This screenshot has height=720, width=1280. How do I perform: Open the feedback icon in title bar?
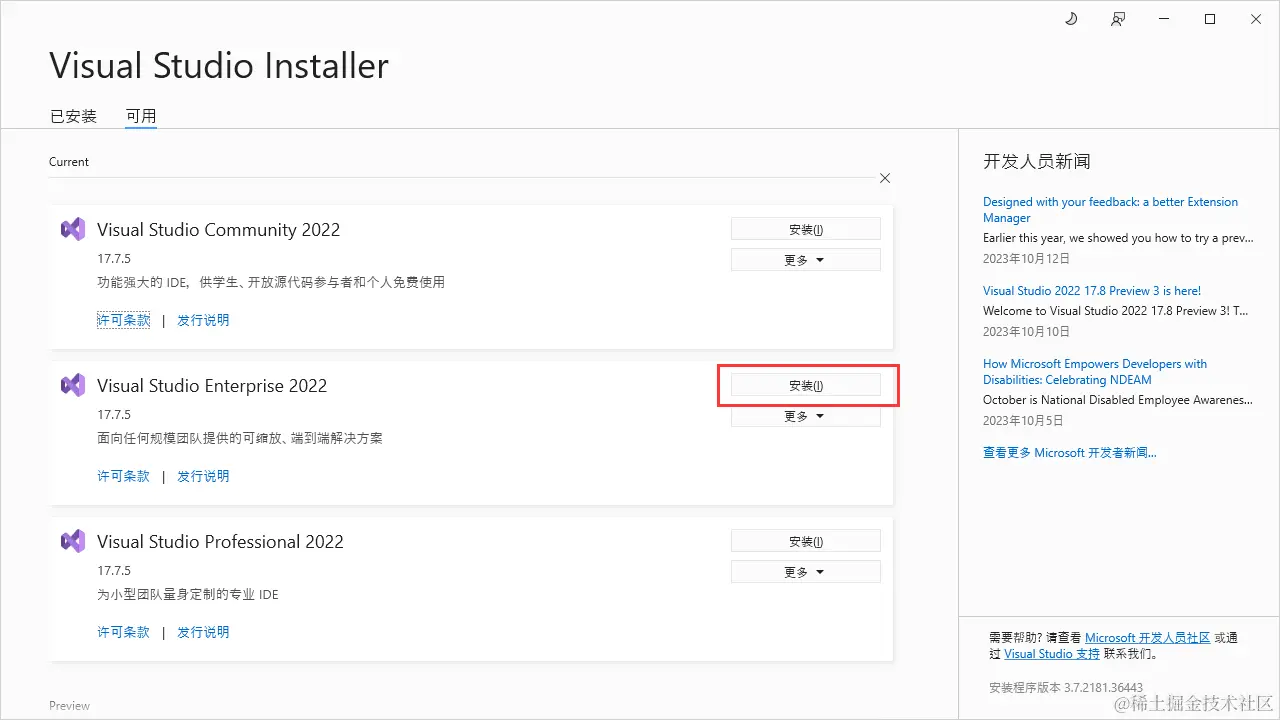[x=1118, y=19]
